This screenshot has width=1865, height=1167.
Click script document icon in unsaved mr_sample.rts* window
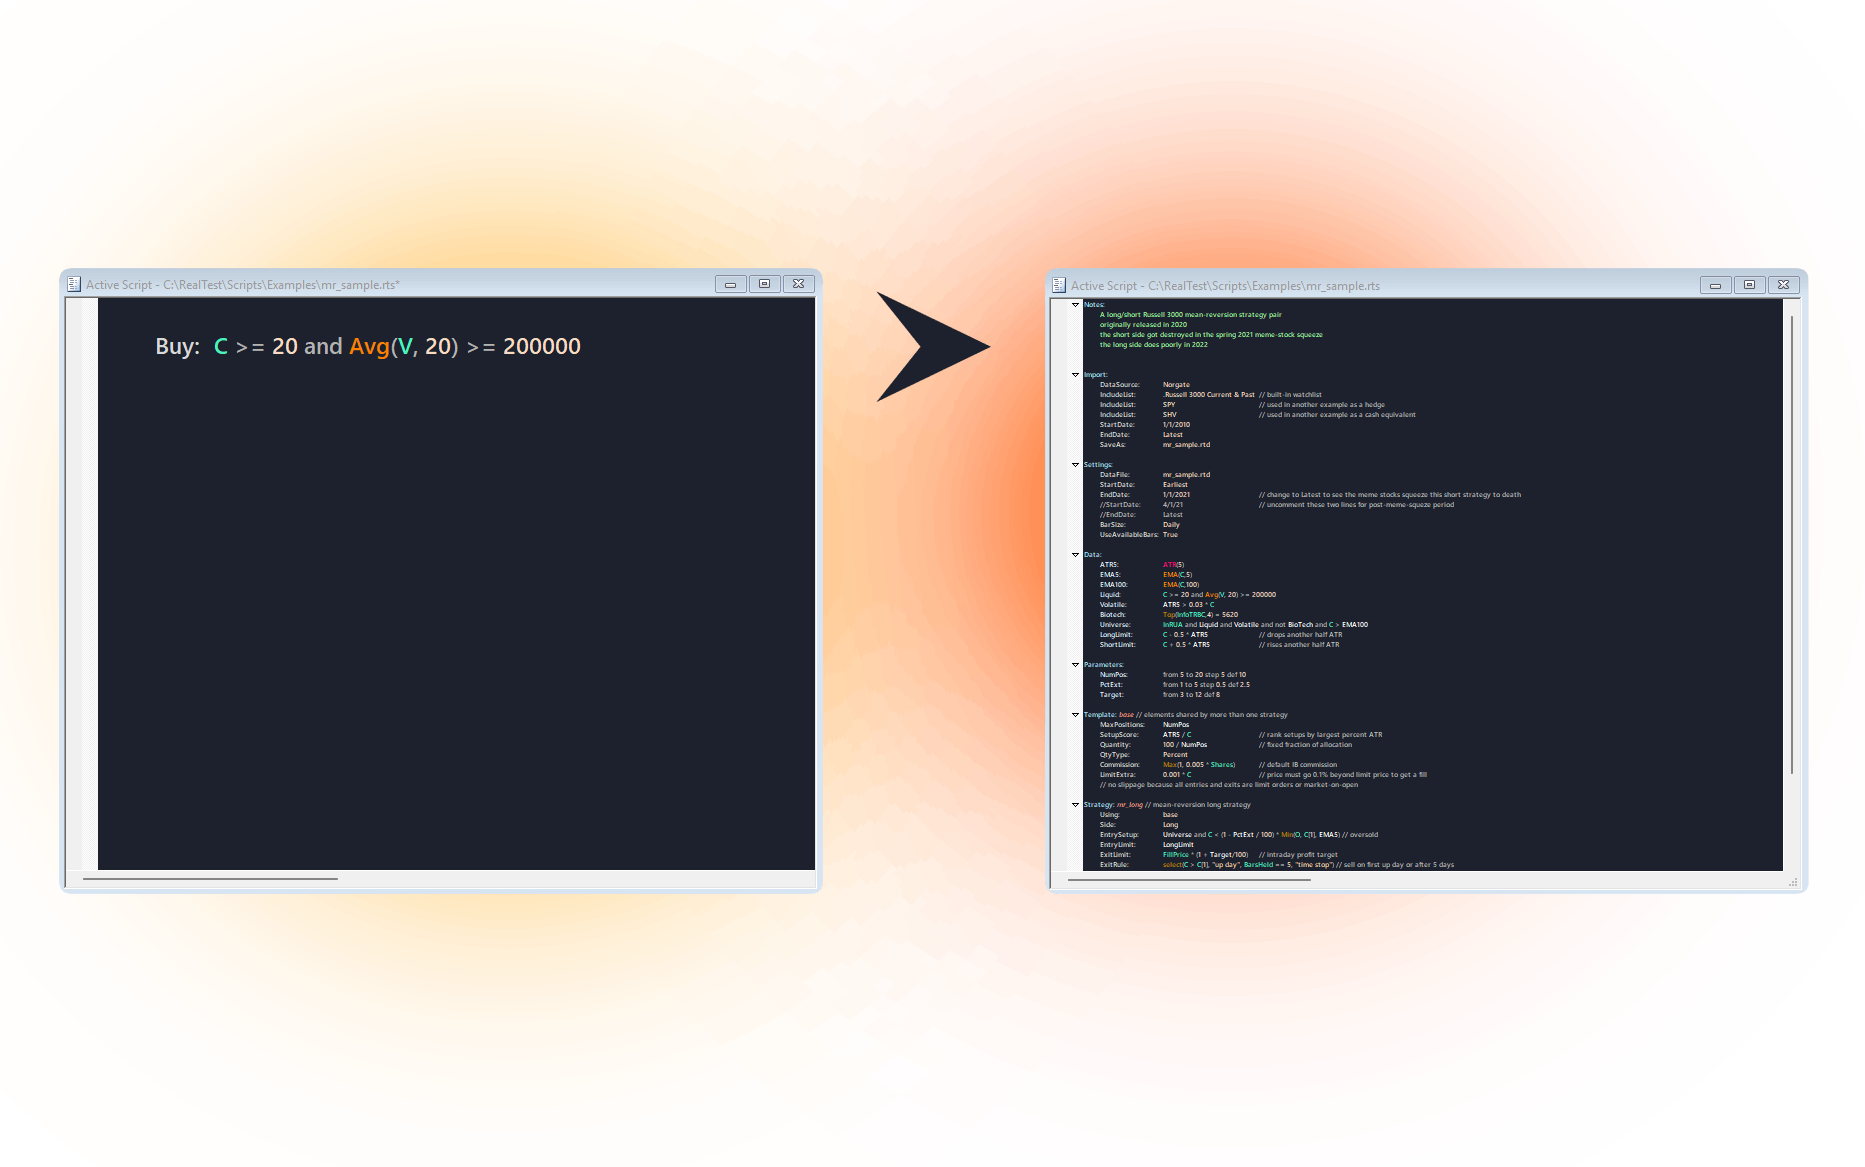tap(74, 284)
